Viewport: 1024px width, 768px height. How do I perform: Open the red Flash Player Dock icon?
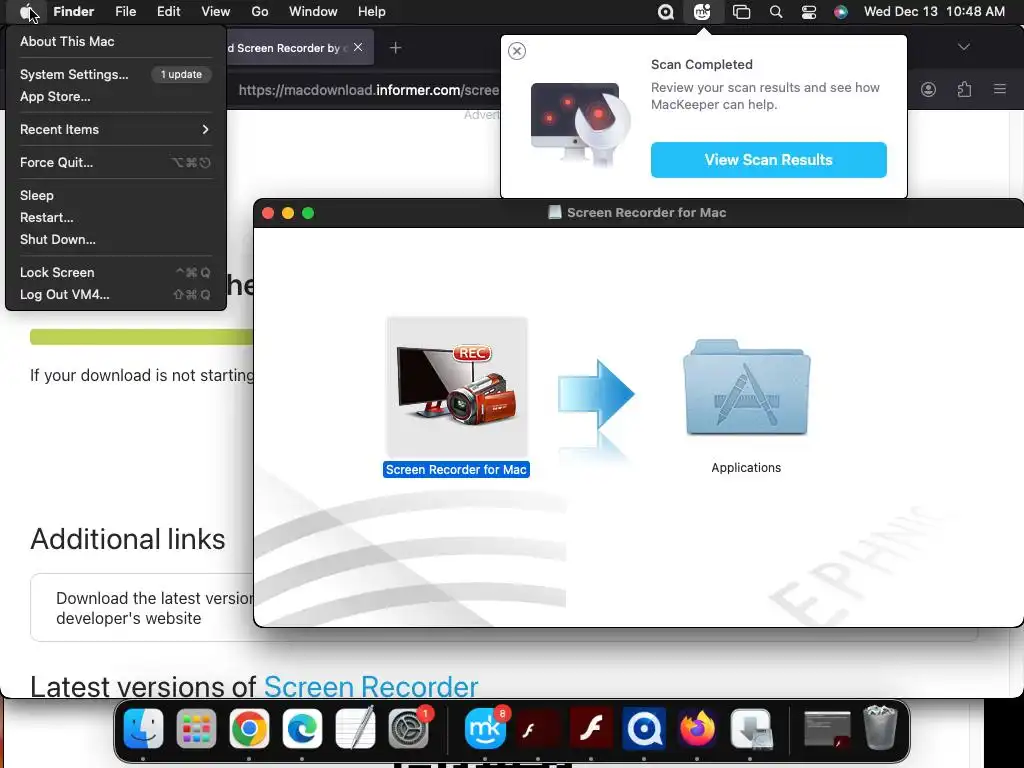591,728
